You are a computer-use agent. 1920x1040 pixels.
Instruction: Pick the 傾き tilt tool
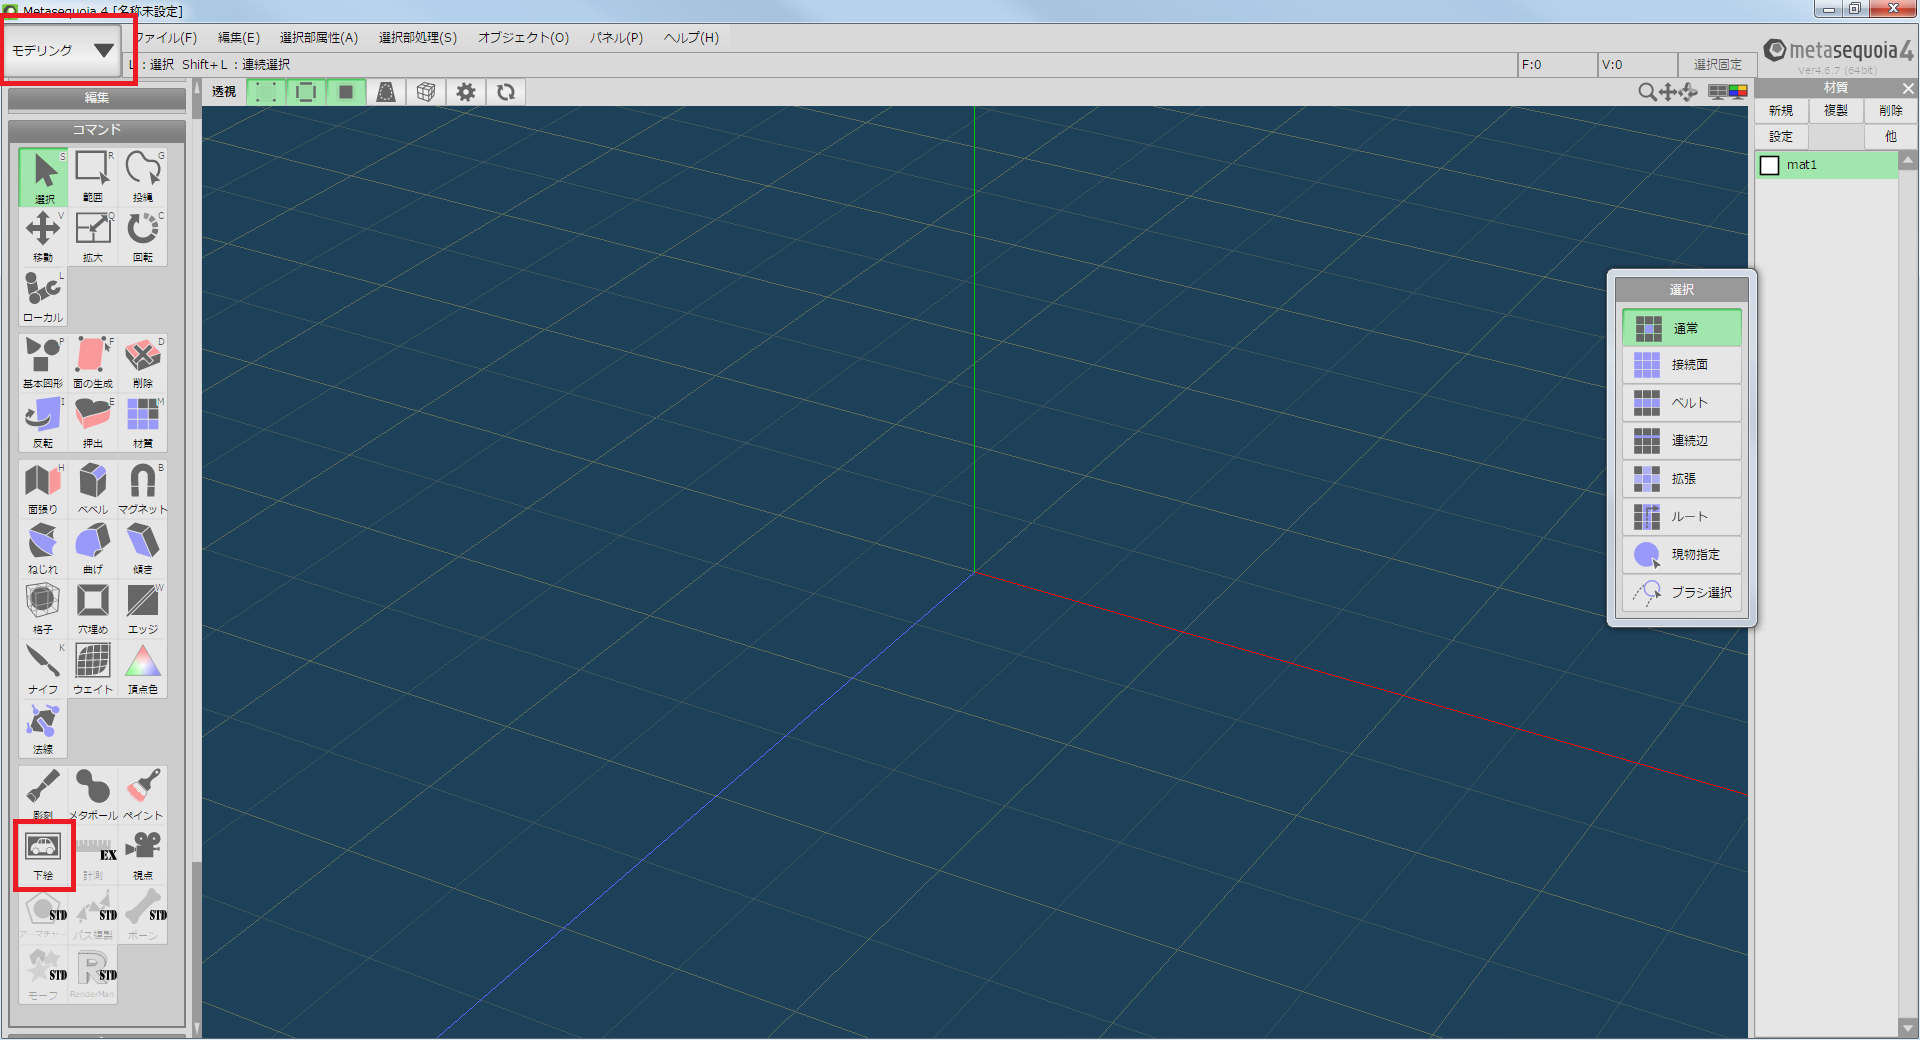(x=143, y=549)
